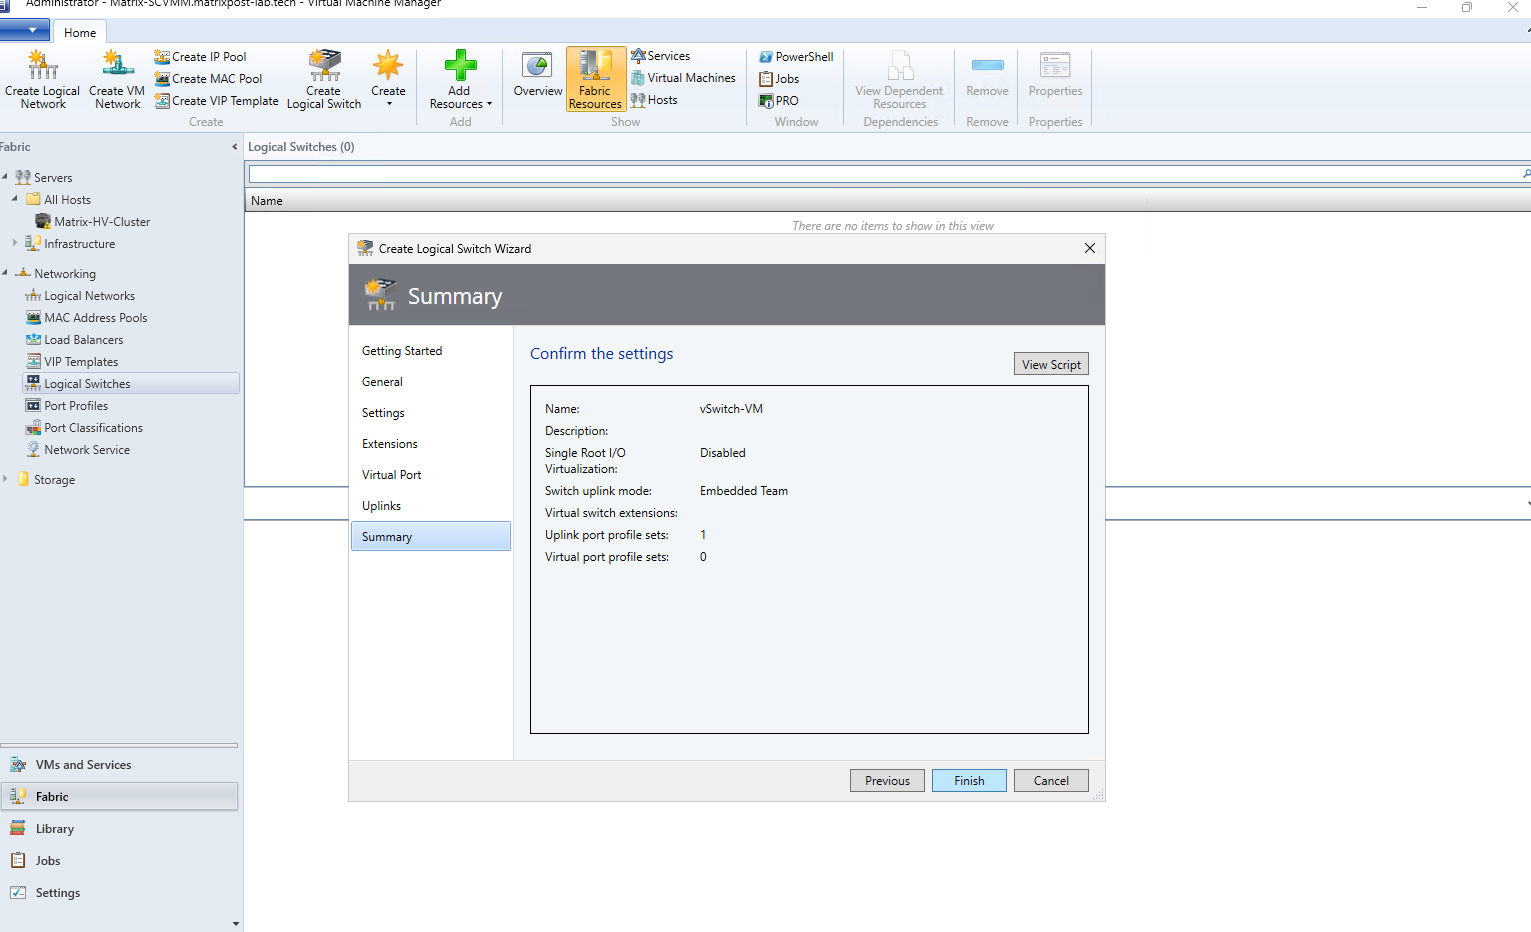Close the Create Logical Switch Wizard dialog
This screenshot has width=1531, height=932.
pos(1090,248)
